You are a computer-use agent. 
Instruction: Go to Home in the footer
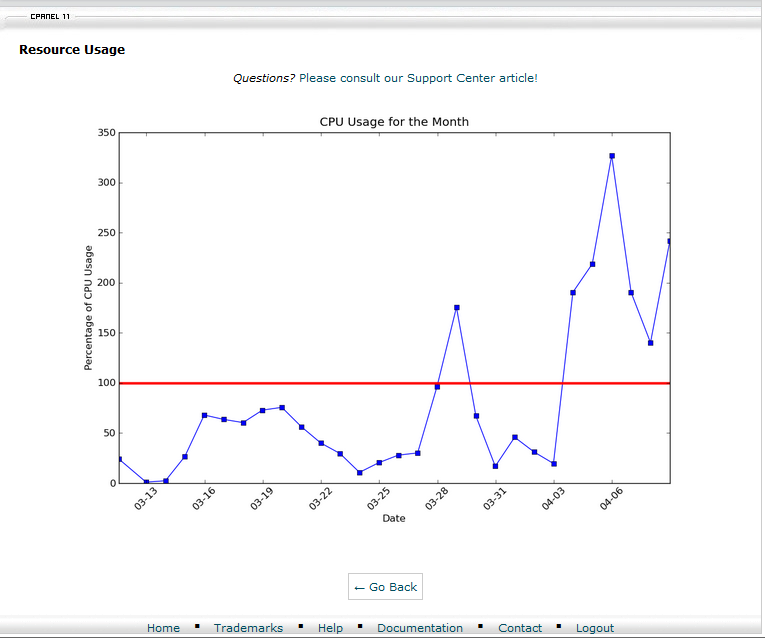coord(163,628)
